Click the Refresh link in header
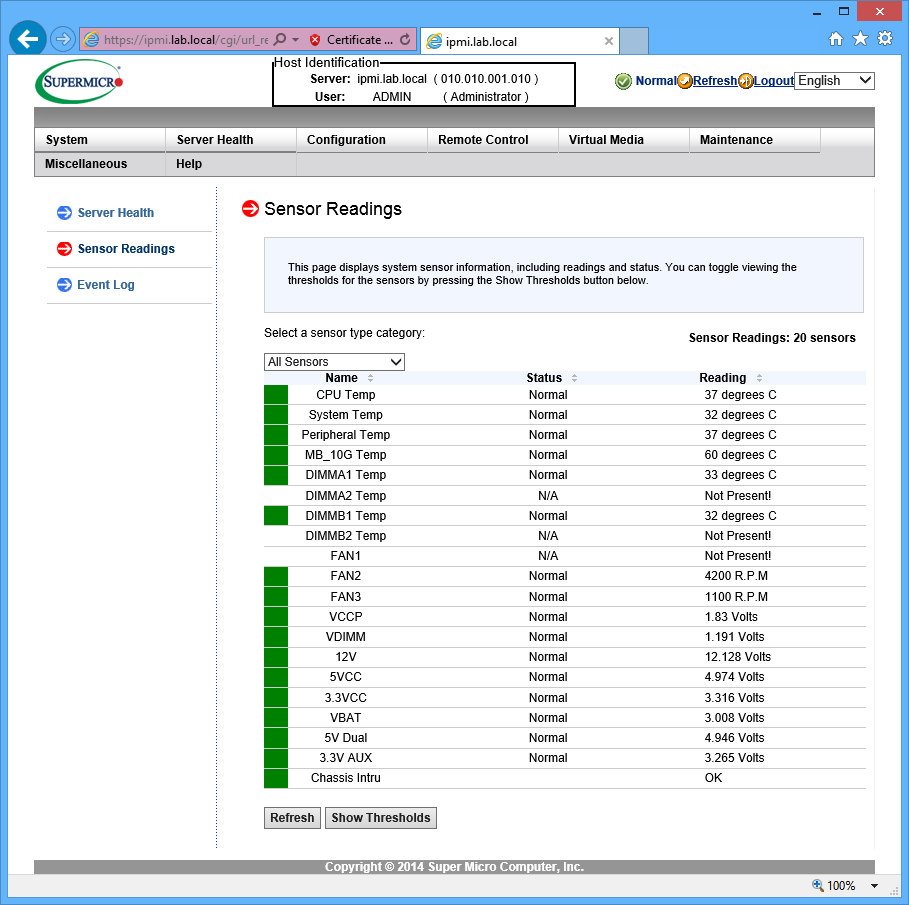Screen dimensions: 909x905 (715, 81)
